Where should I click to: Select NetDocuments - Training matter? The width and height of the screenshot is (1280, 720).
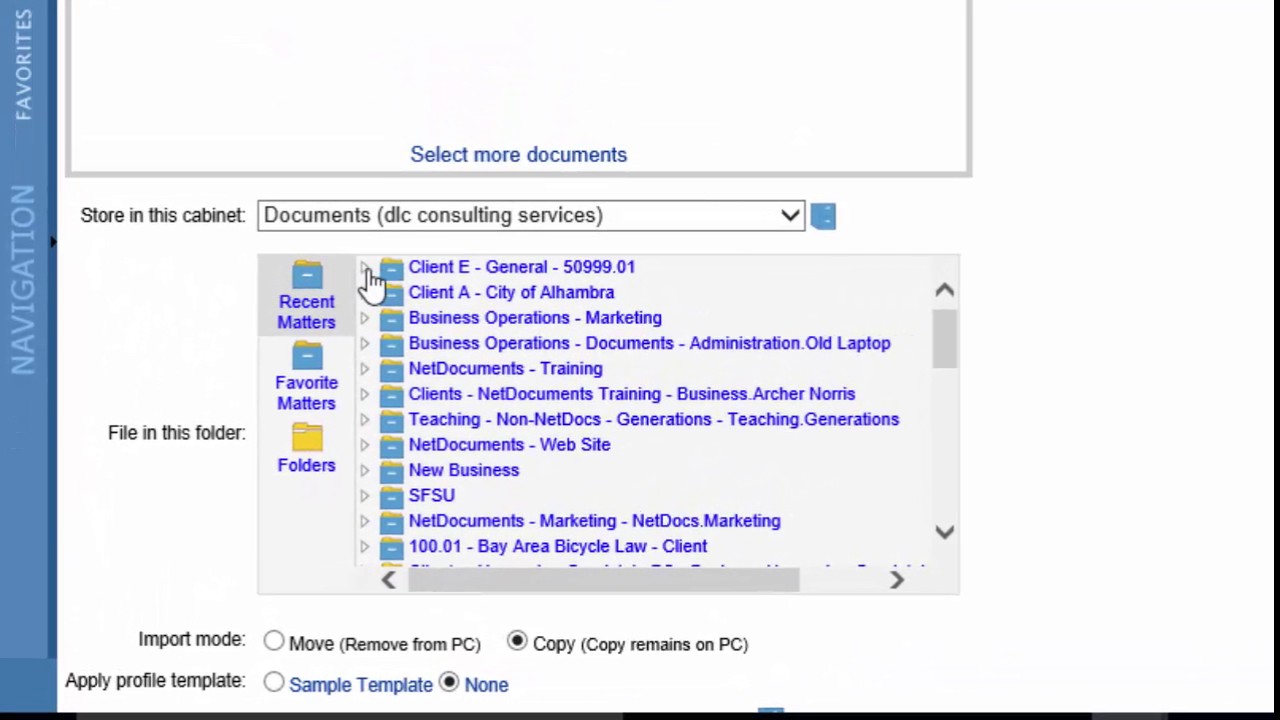point(505,369)
